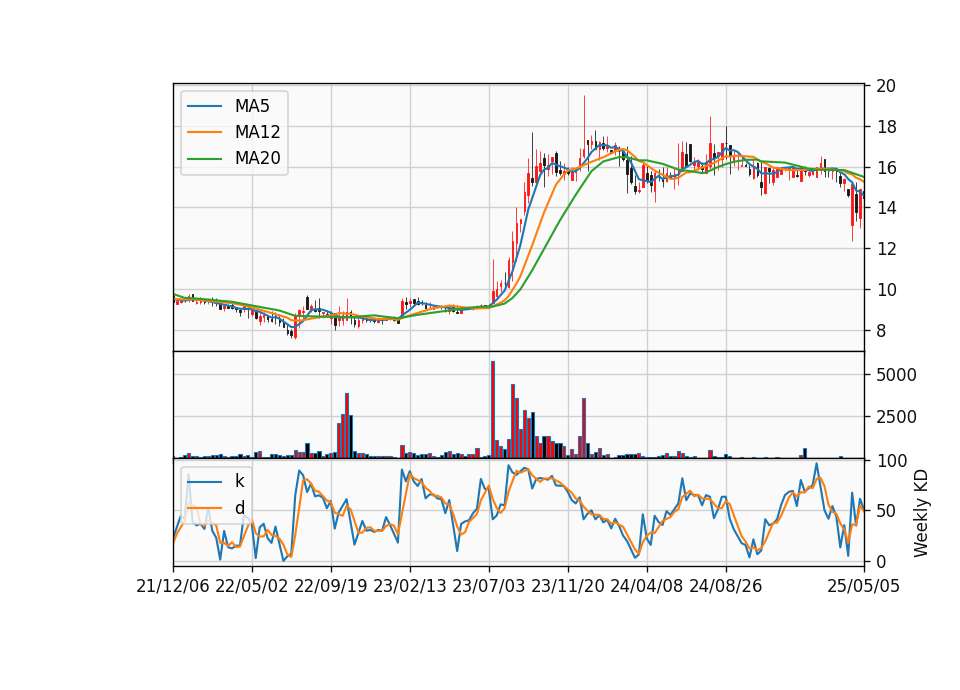Click the 22/09/19 date tick label

tap(331, 586)
